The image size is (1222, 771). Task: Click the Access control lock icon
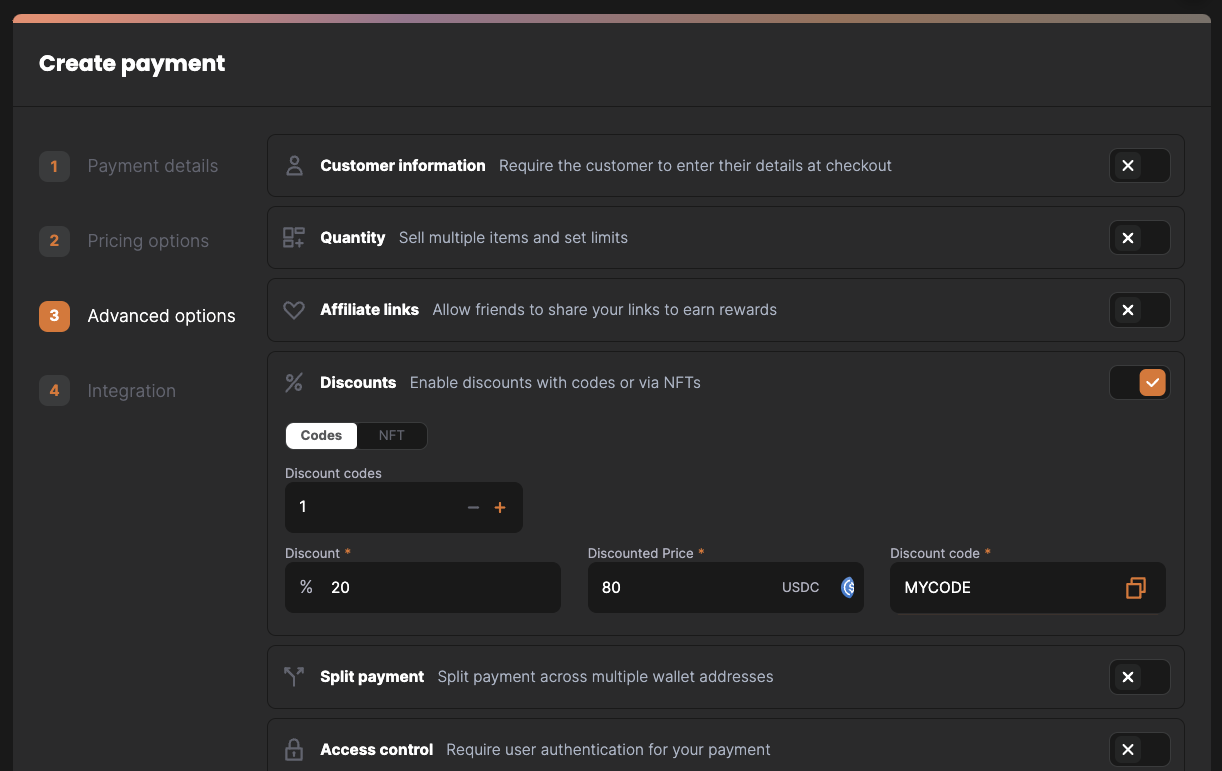[x=294, y=750]
